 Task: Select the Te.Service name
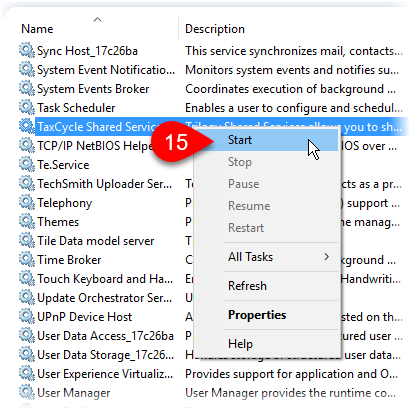pyautogui.click(x=63, y=165)
